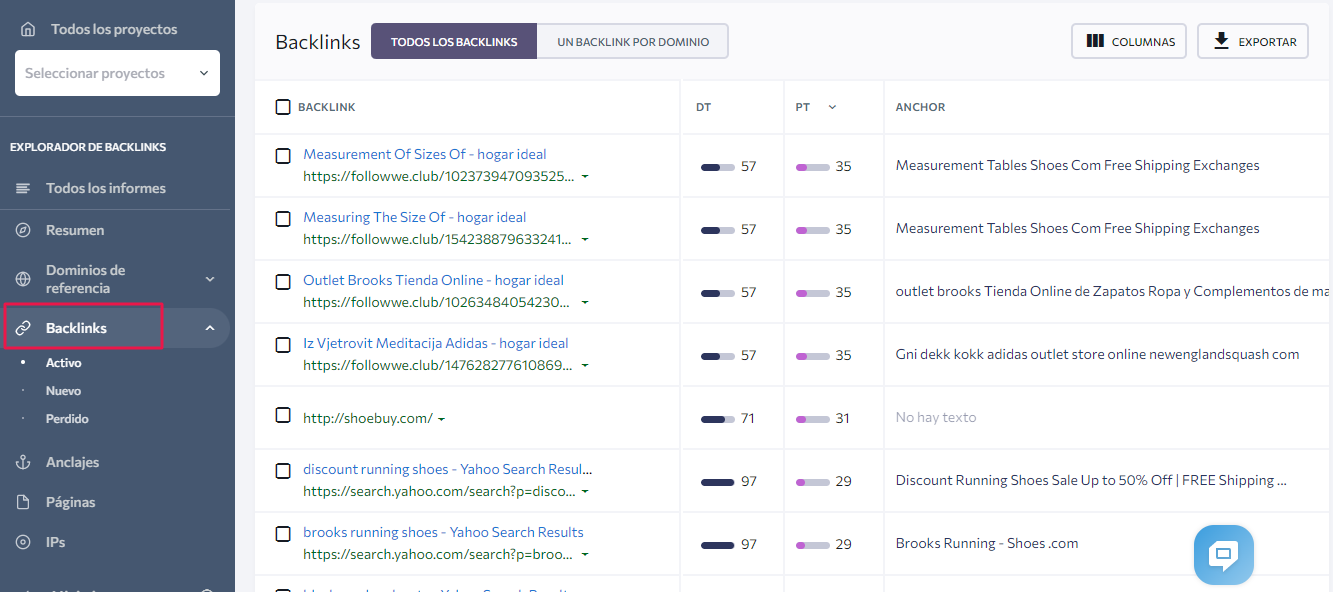Click the home icon beside Todos los proyectos
The height and width of the screenshot is (592, 1333).
pos(28,29)
